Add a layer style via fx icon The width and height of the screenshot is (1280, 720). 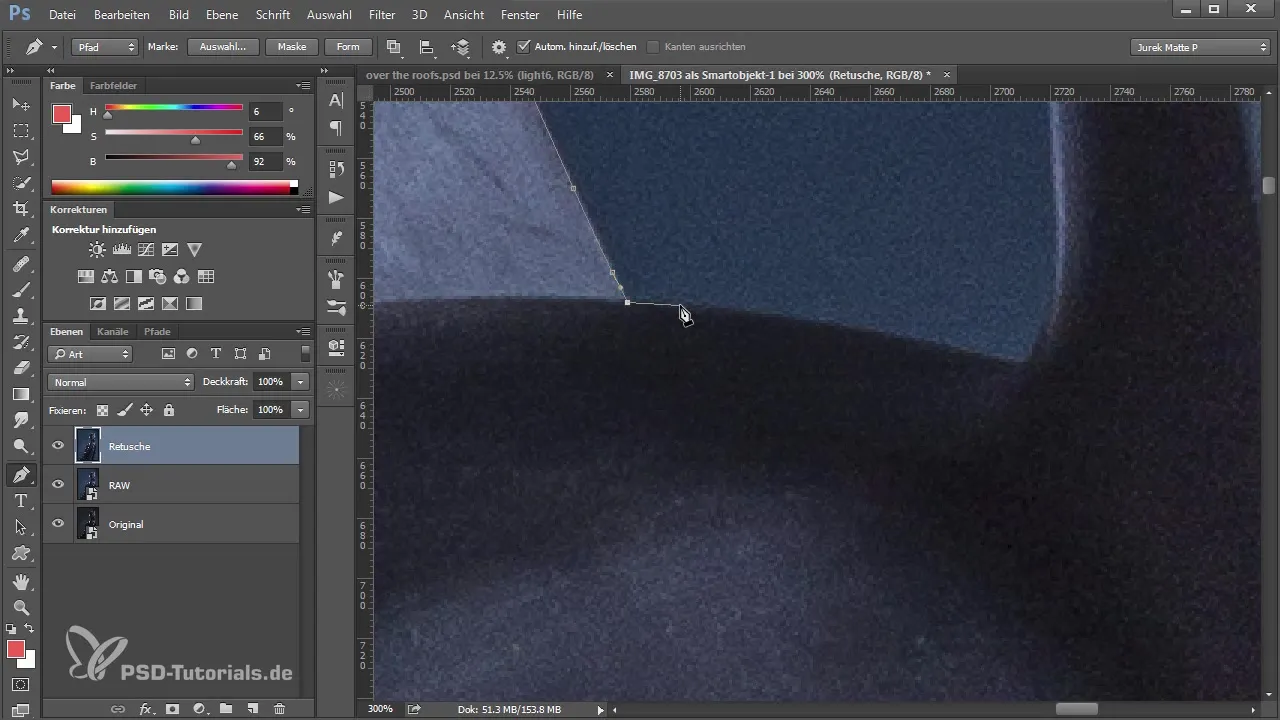[x=145, y=708]
